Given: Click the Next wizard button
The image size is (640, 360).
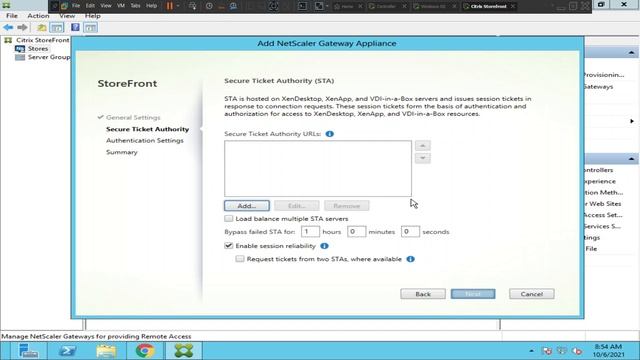Looking at the screenshot, I should [473, 294].
